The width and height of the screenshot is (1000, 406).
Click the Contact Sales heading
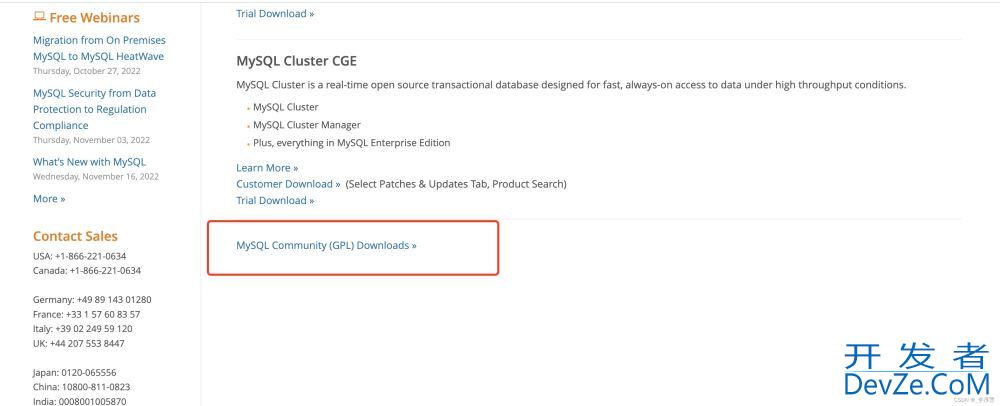coord(75,236)
